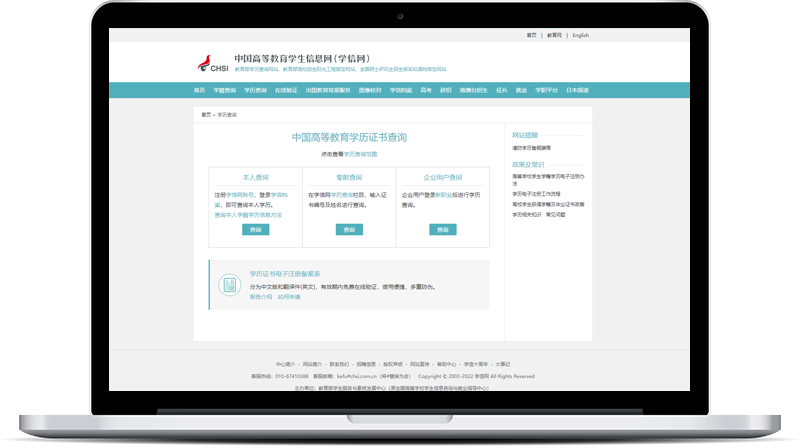The image size is (800, 446).
Task: Click the 学历证书电子注册备案表 document icon
Action: (230, 285)
